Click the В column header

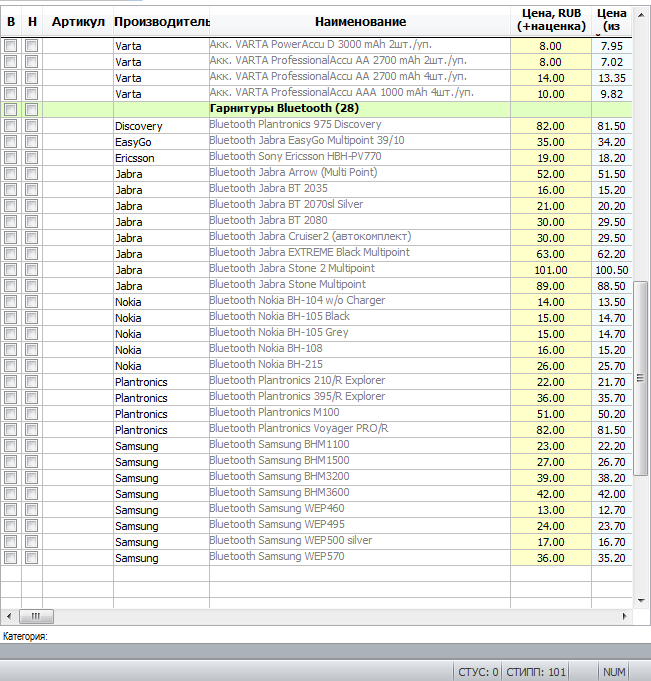(x=11, y=22)
